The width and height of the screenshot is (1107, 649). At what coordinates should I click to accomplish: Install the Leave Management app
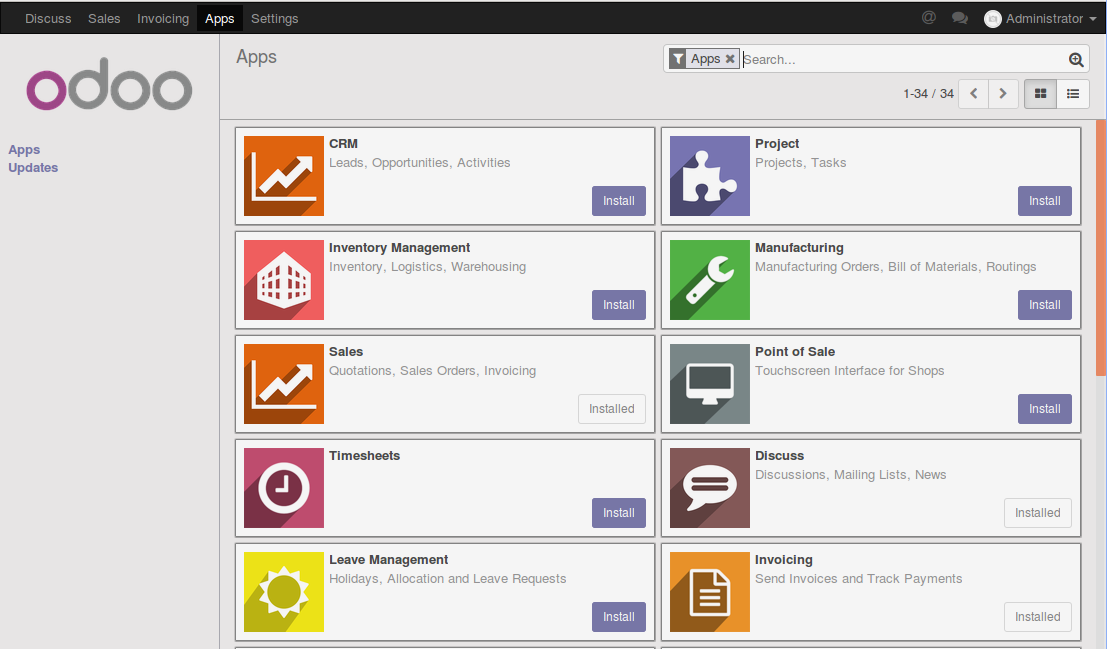618,617
